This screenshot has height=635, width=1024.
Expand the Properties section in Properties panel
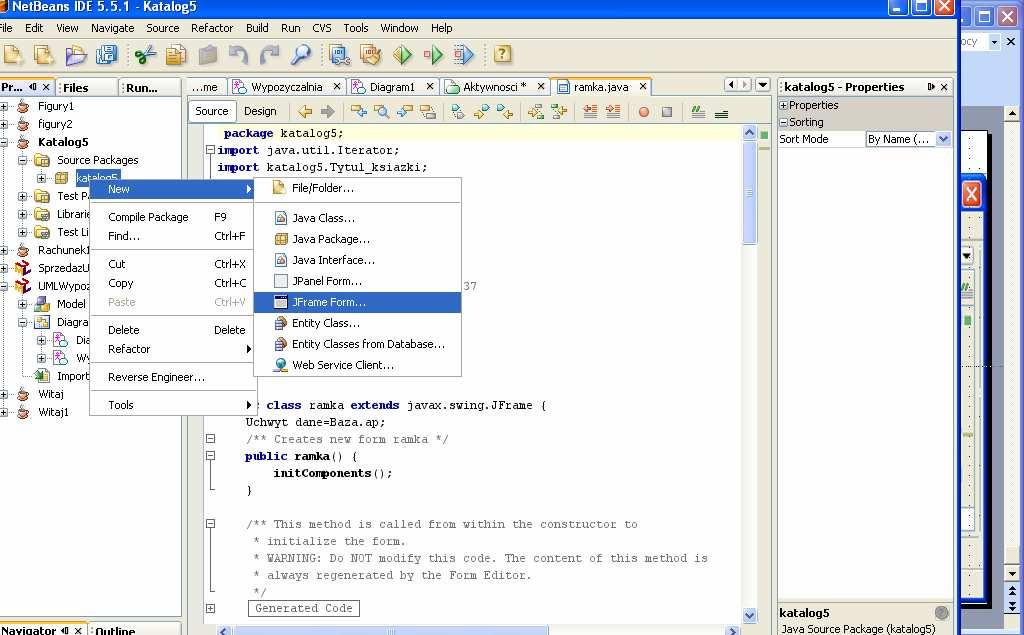pyautogui.click(x=784, y=105)
